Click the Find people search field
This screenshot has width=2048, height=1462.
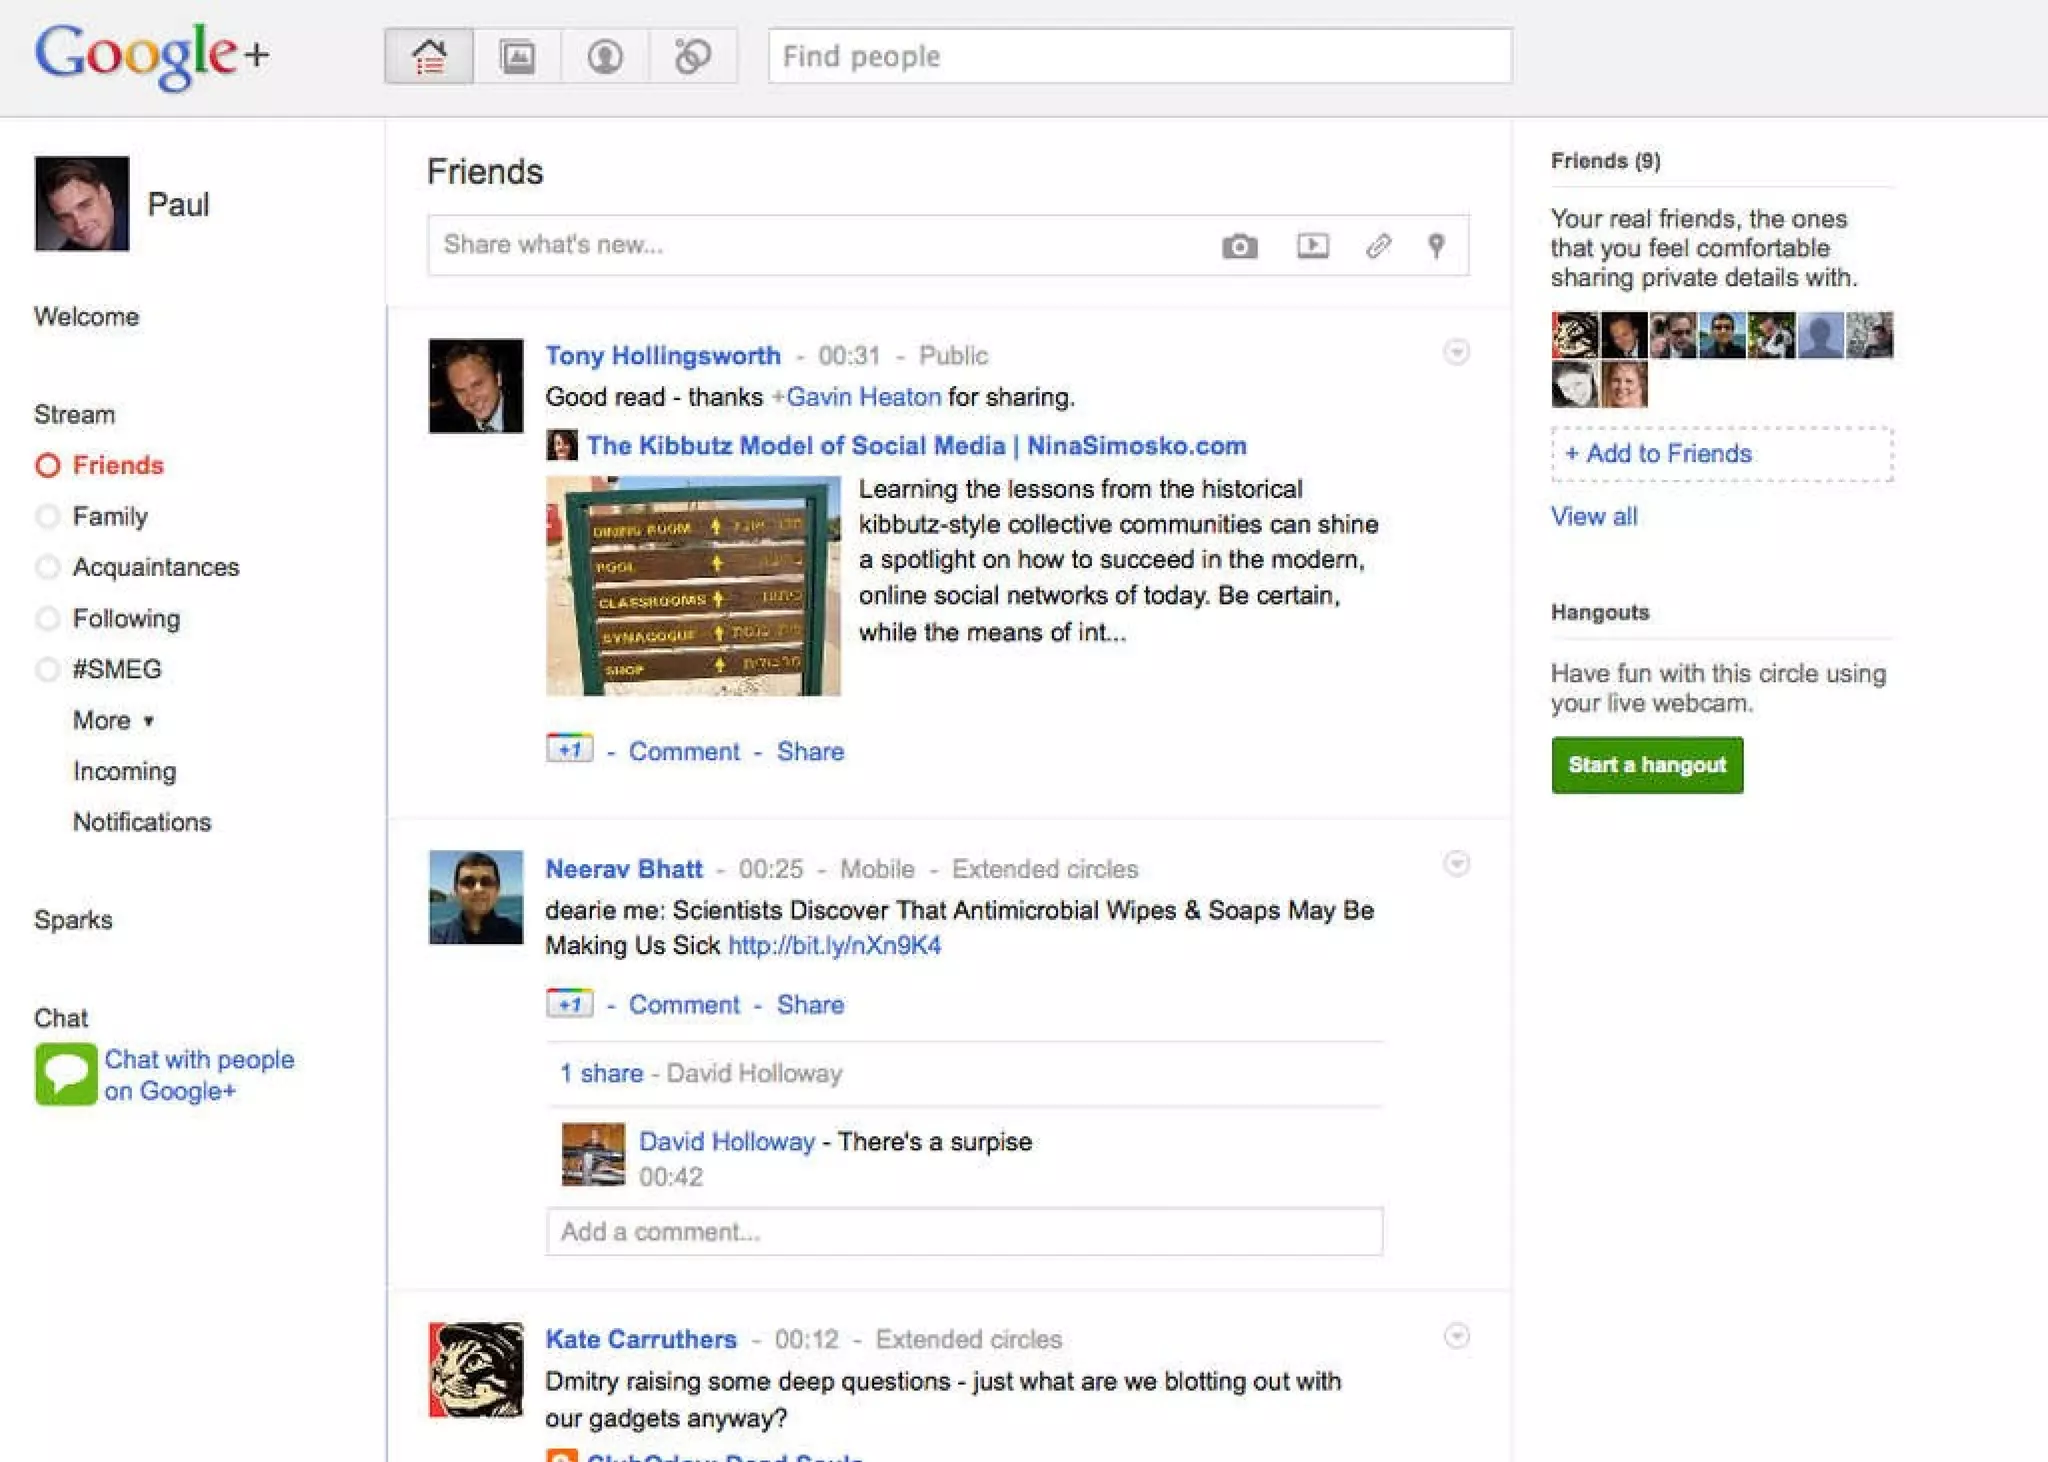(x=1140, y=56)
